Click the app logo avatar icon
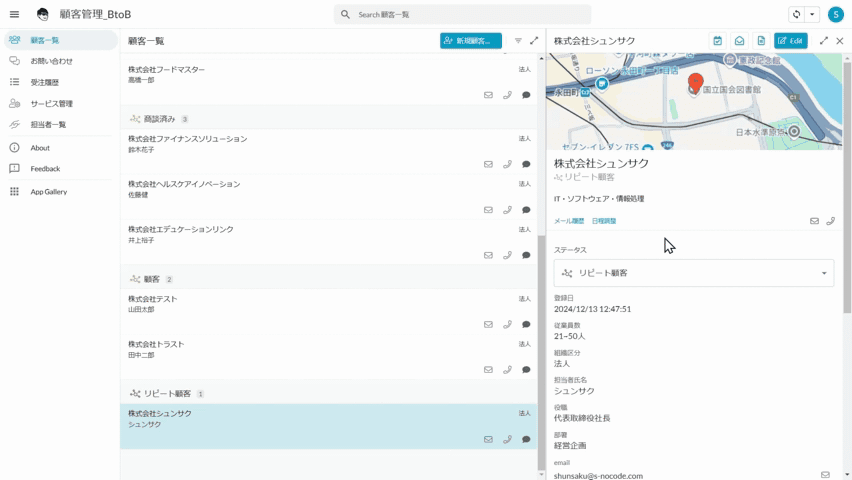 tap(42, 14)
